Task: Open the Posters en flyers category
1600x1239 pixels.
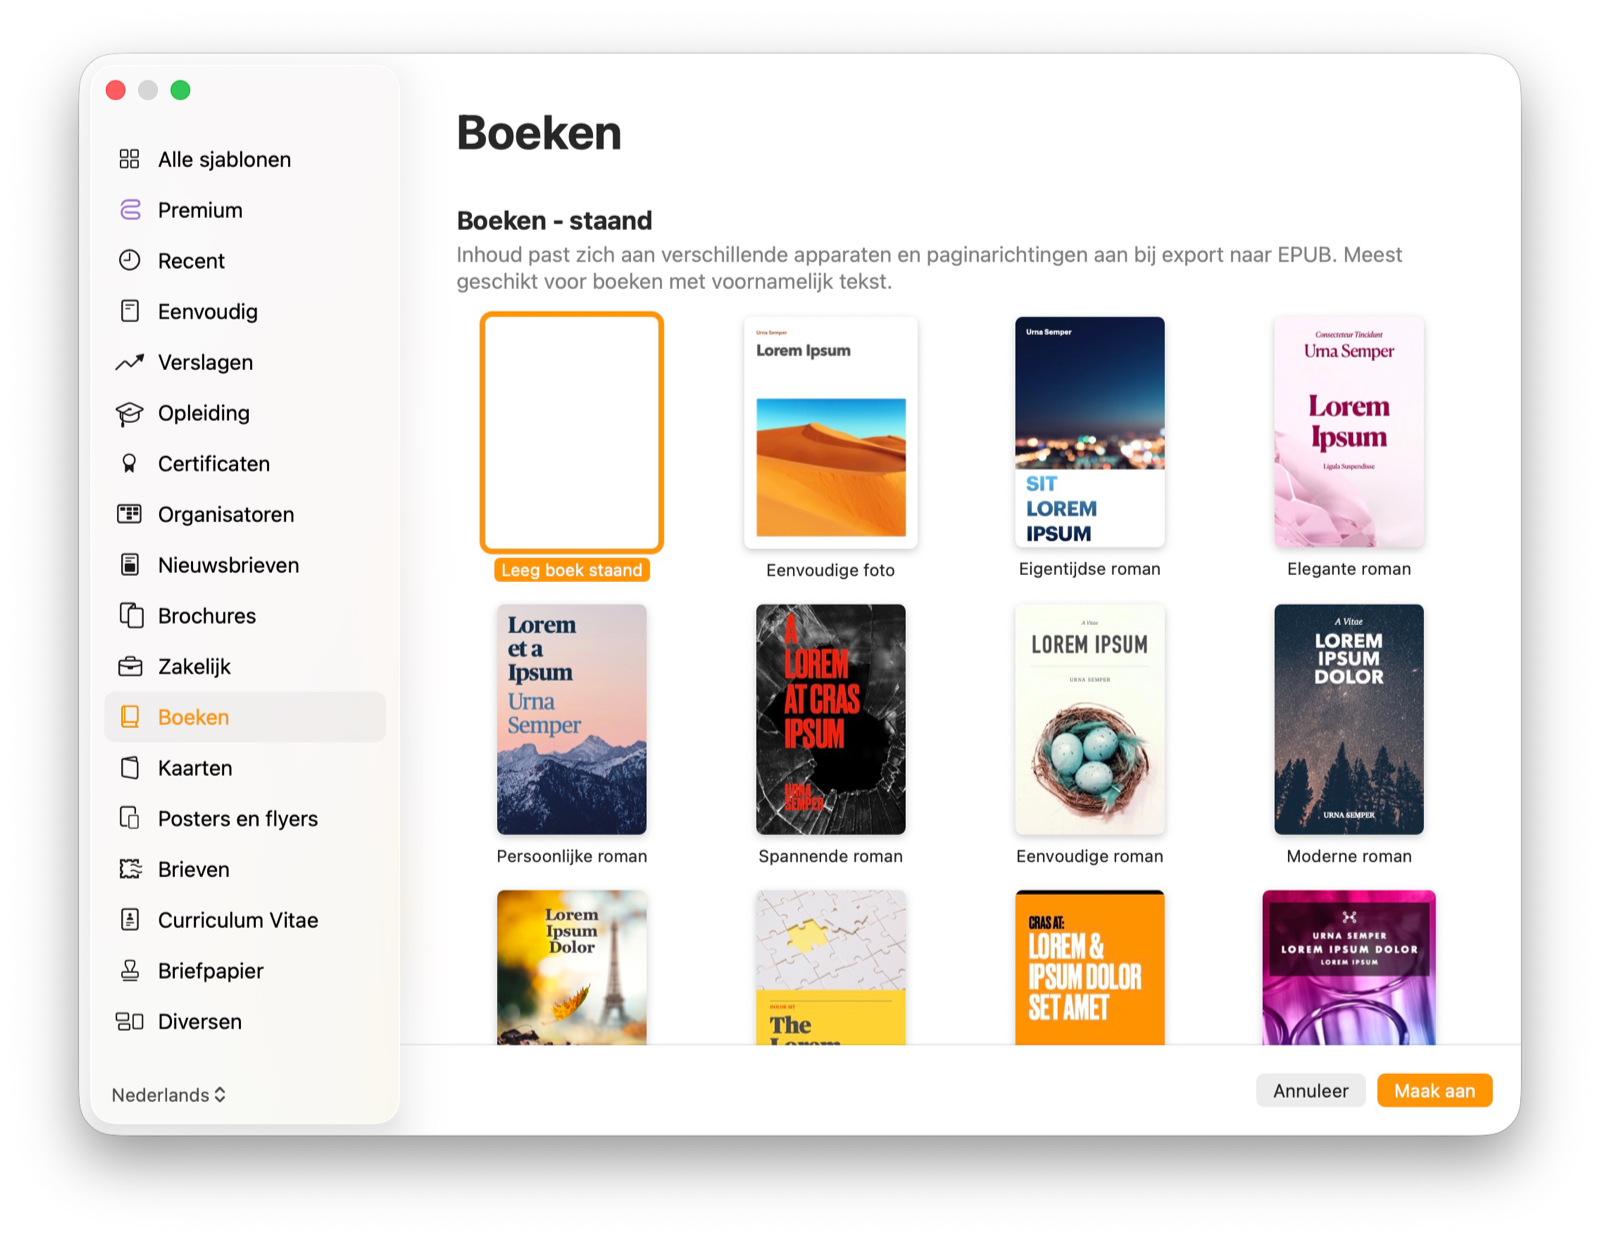Action: coord(237,819)
